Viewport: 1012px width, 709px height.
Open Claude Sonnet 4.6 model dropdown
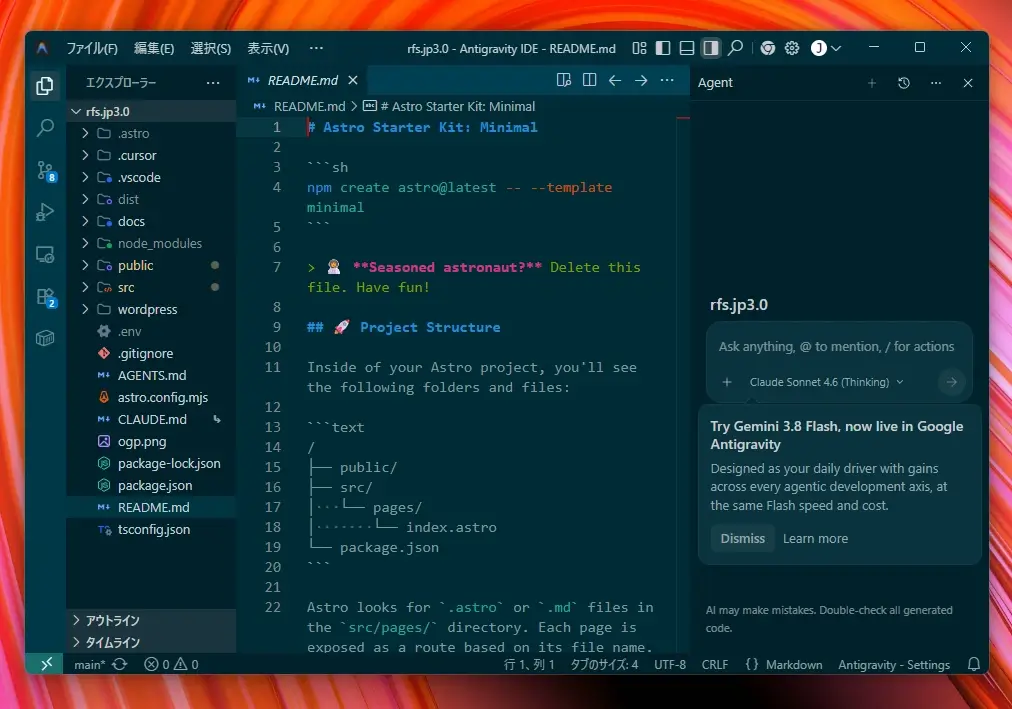point(826,382)
